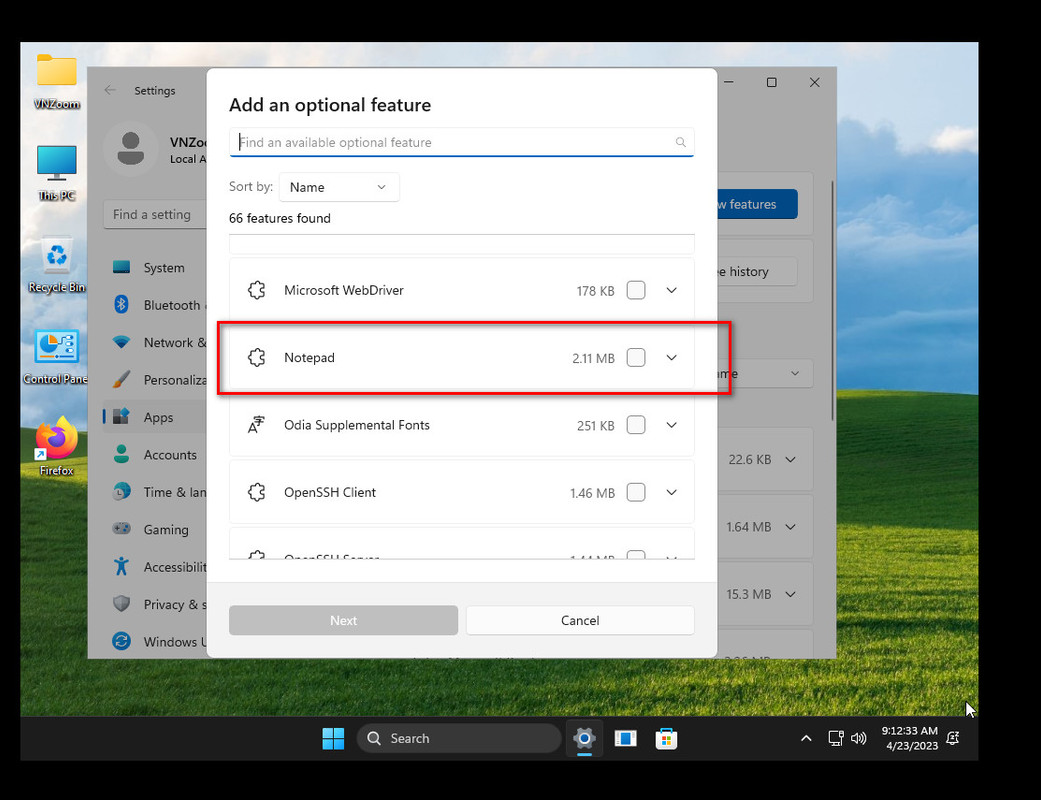This screenshot has height=800, width=1041.
Task: Click the Microsoft WebDriver feature name
Action: click(x=344, y=290)
